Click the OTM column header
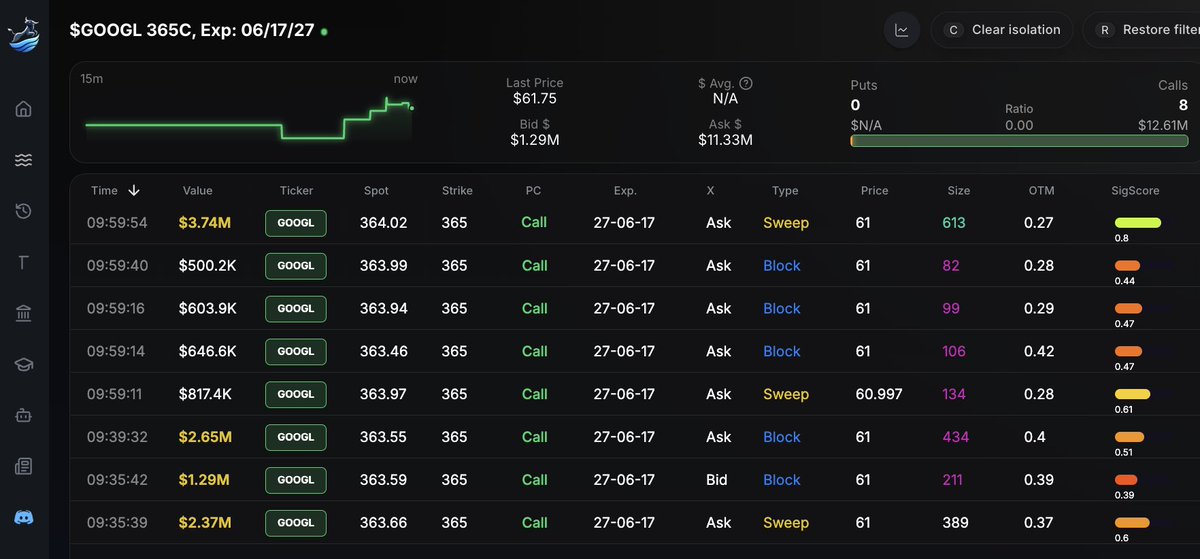Screen dimensions: 1200x559 [1041, 190]
